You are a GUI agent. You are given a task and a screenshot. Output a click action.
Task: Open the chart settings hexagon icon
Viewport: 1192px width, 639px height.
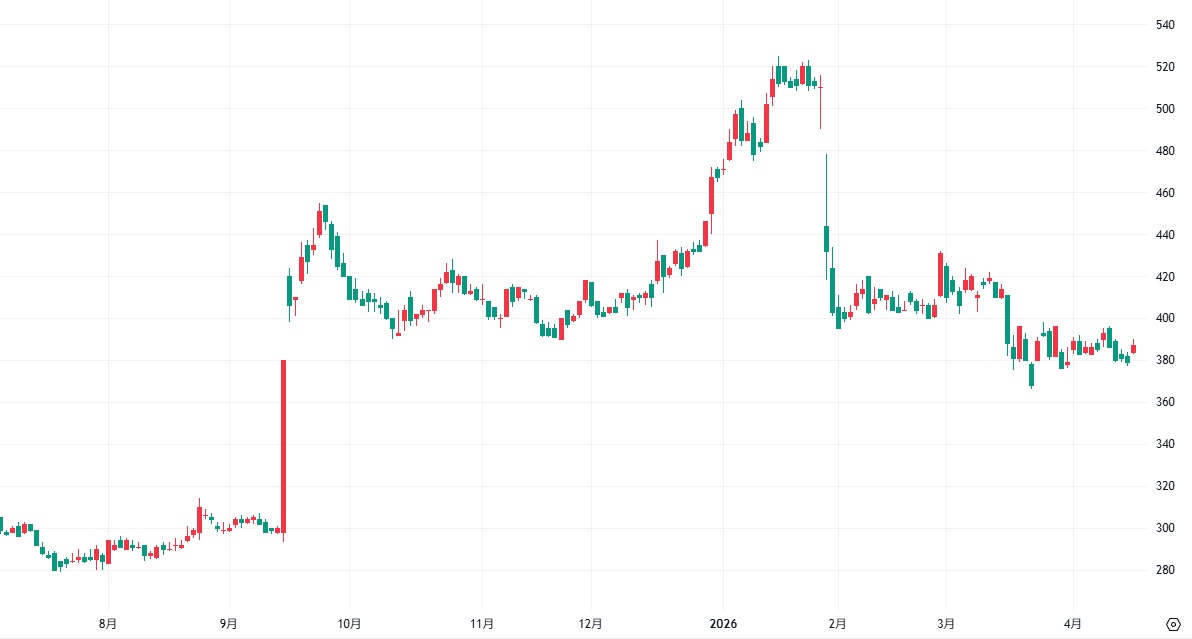[1172, 624]
